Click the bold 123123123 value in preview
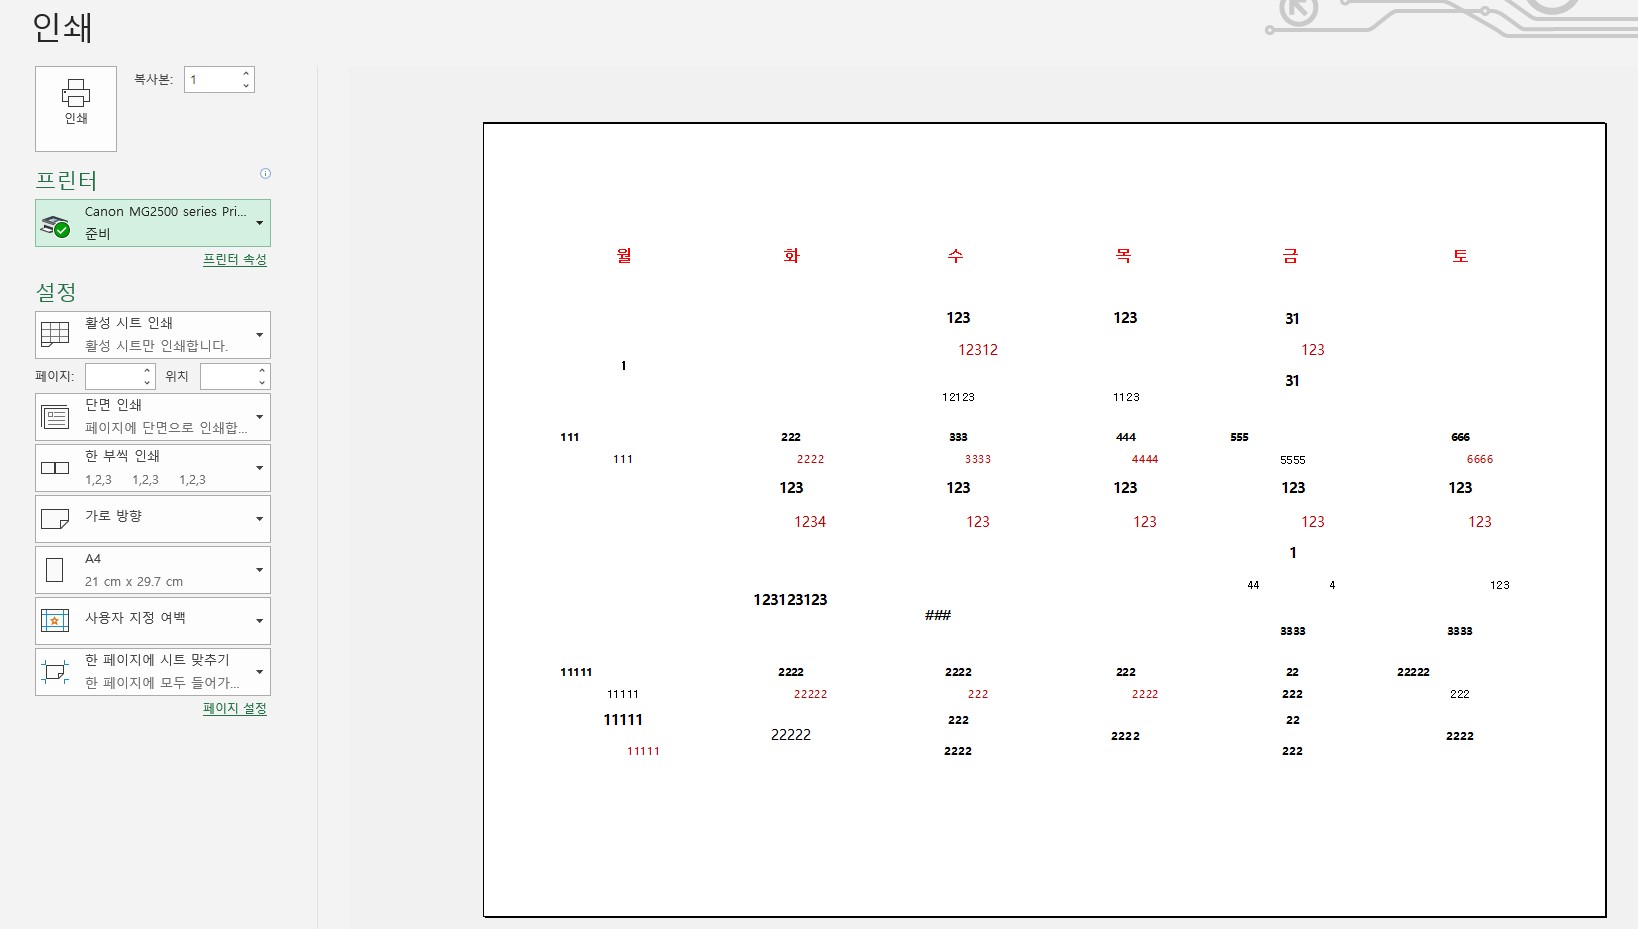This screenshot has height=929, width=1638. [x=790, y=600]
